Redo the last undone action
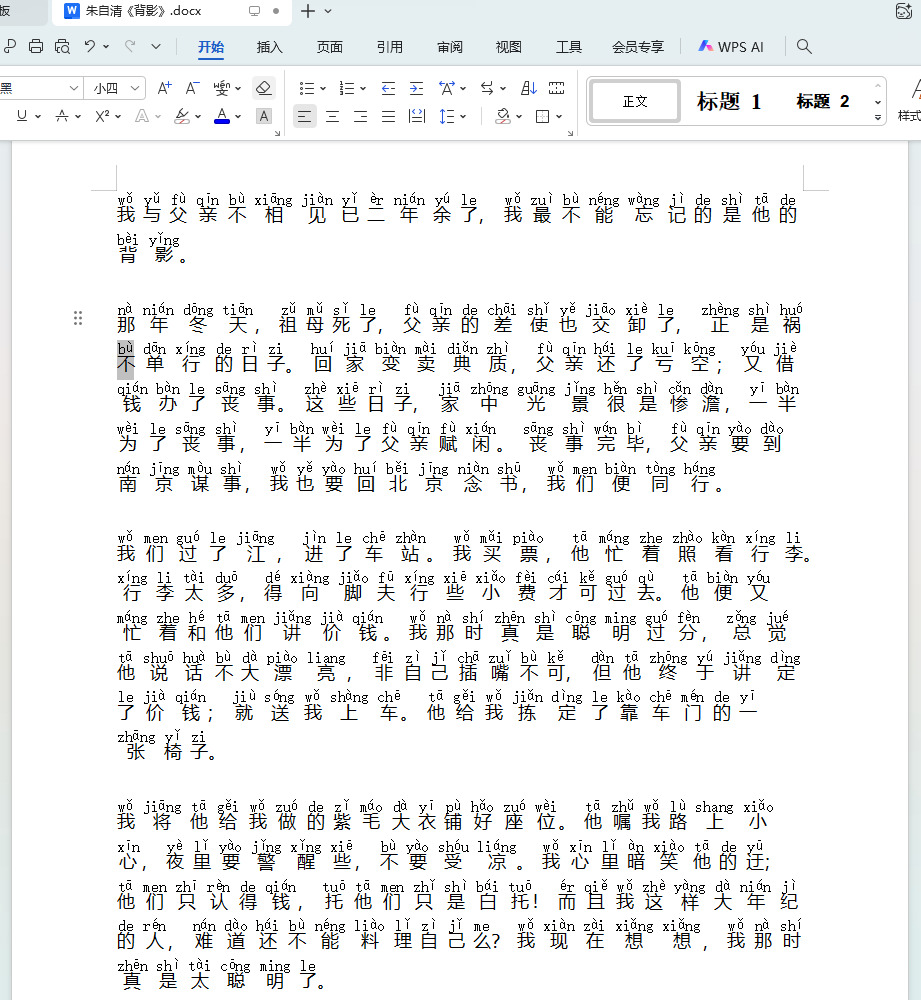Viewport: 921px width, 1000px height. click(x=130, y=46)
